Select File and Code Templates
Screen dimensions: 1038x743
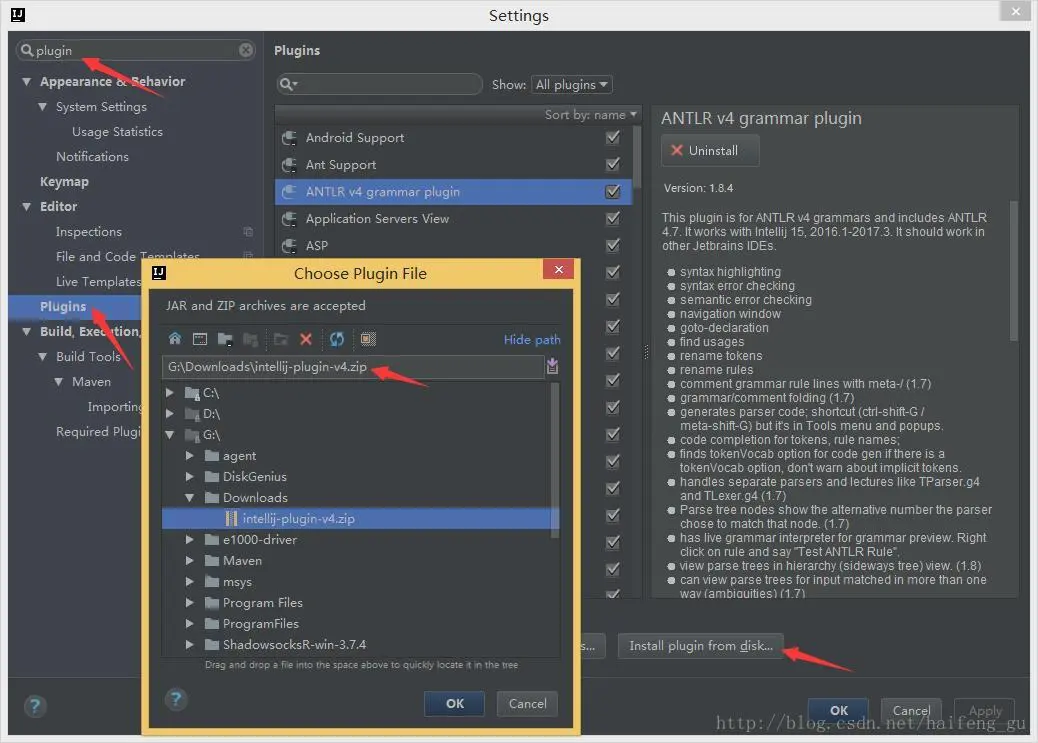point(127,256)
